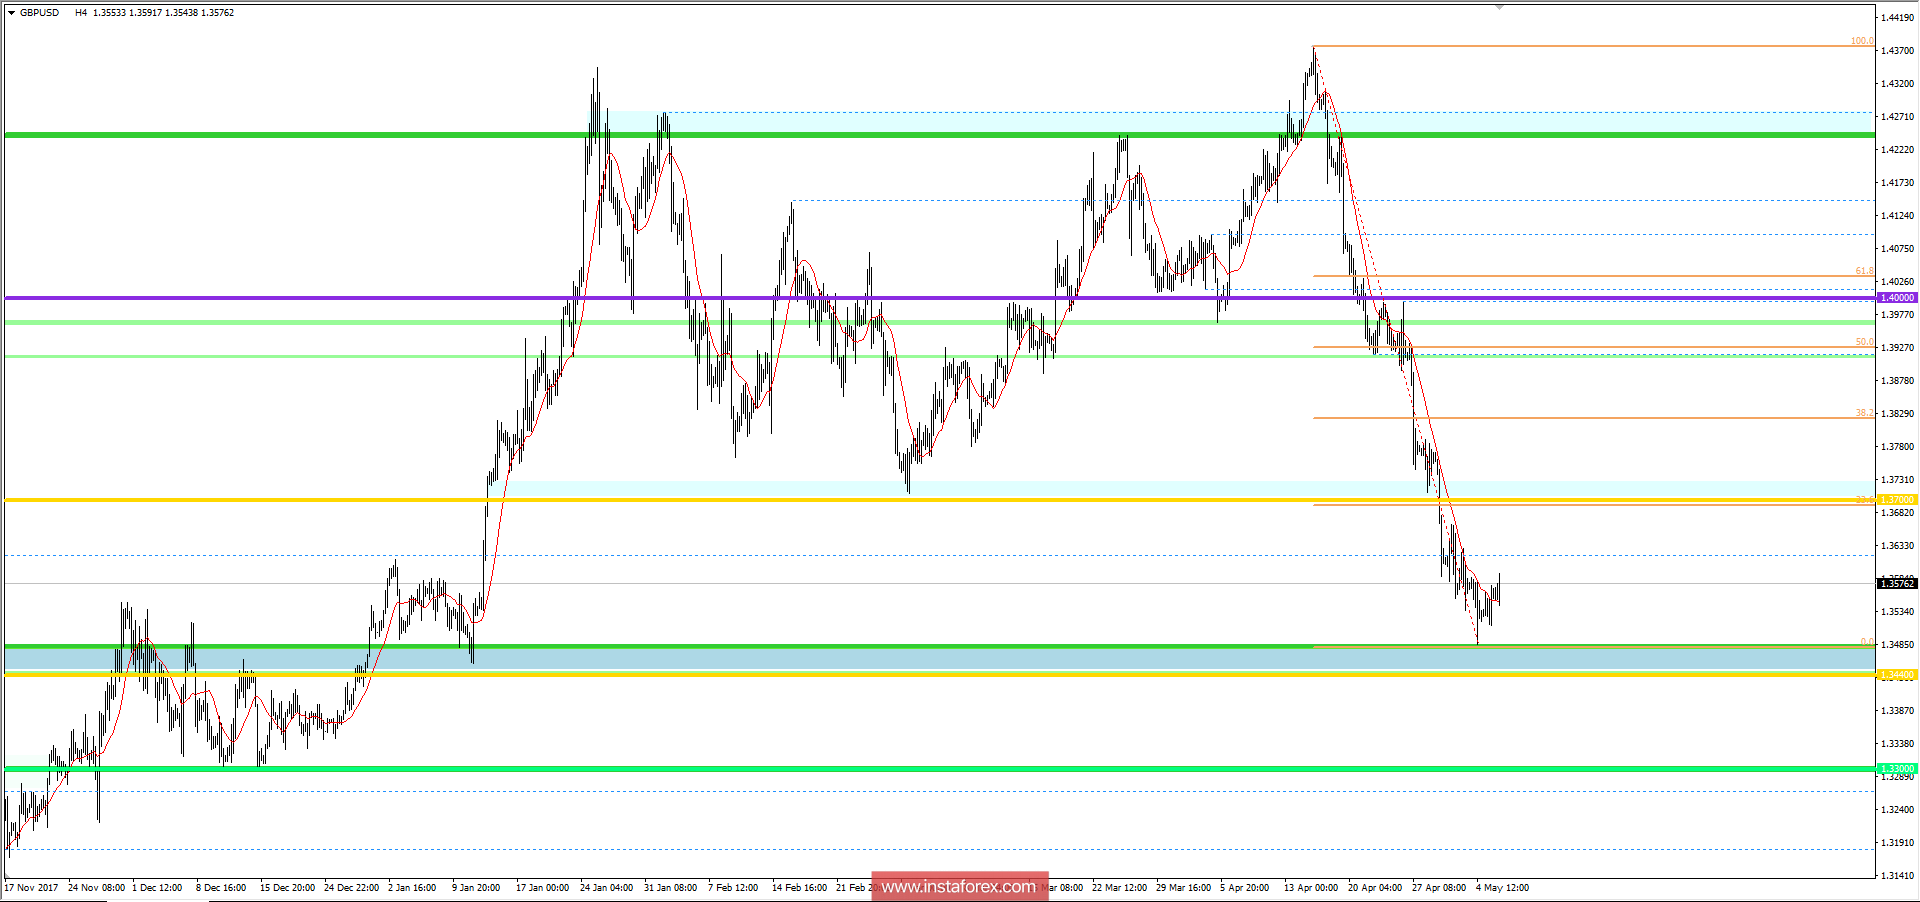Click the 15 Dec 20:00 date label
The height and width of the screenshot is (902, 1920).
click(x=287, y=888)
